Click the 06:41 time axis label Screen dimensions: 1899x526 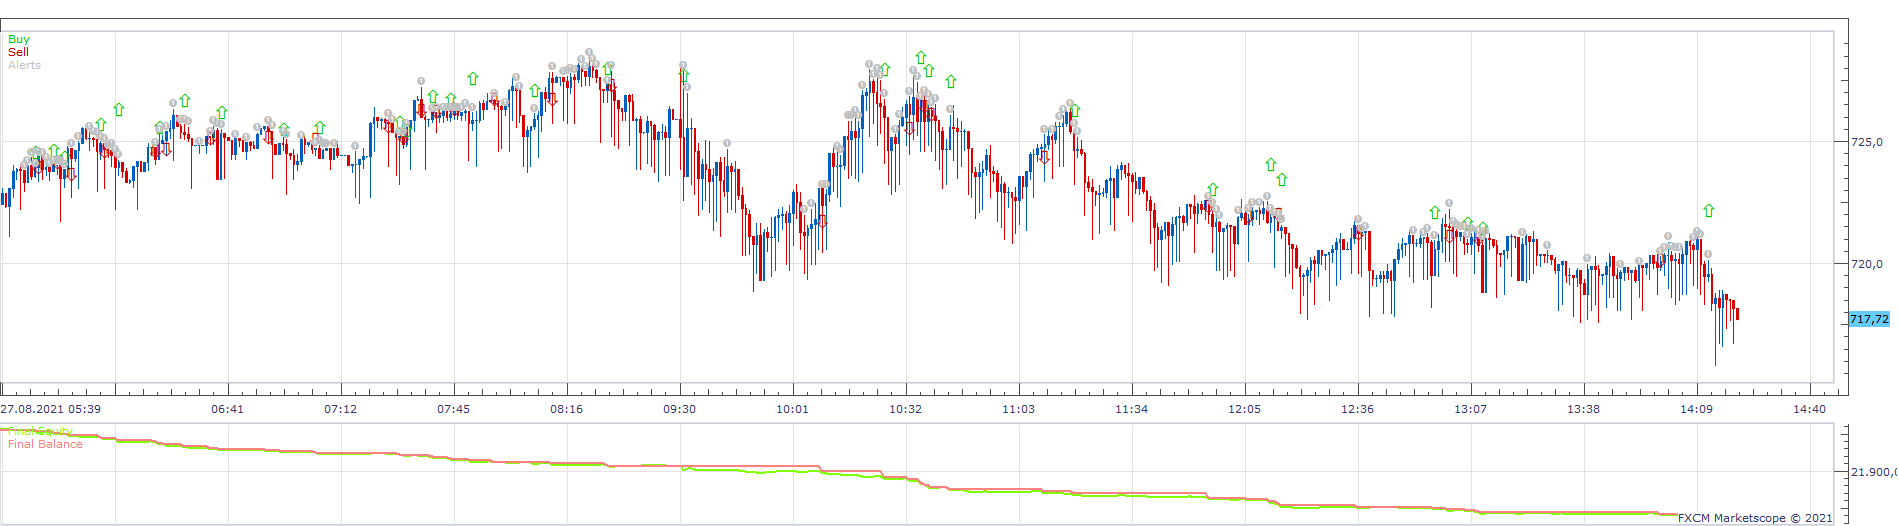[227, 409]
